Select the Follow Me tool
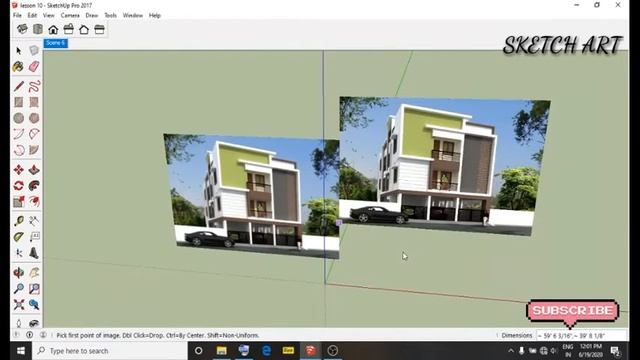 34,185
